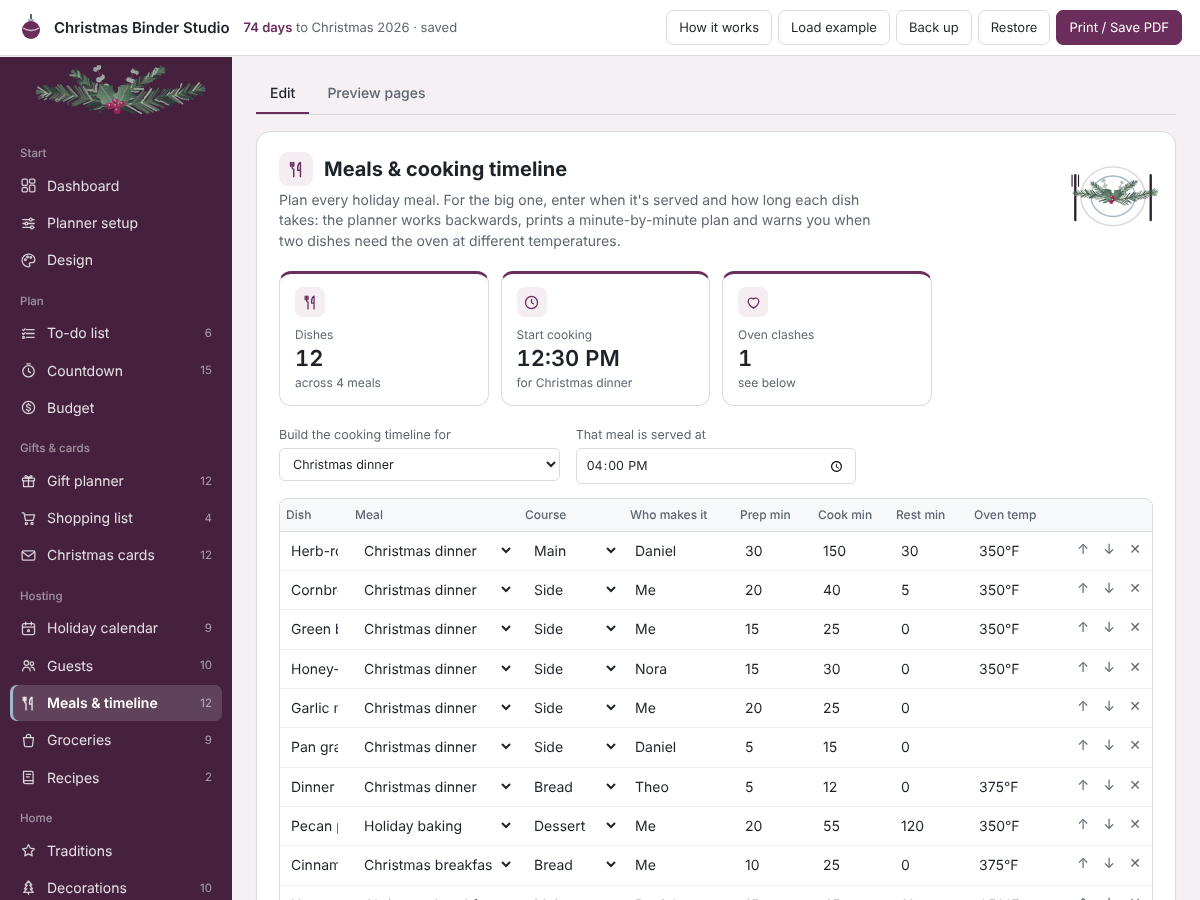Open the To-do list page
Screen dimensions: 1200x900
tap(116, 333)
